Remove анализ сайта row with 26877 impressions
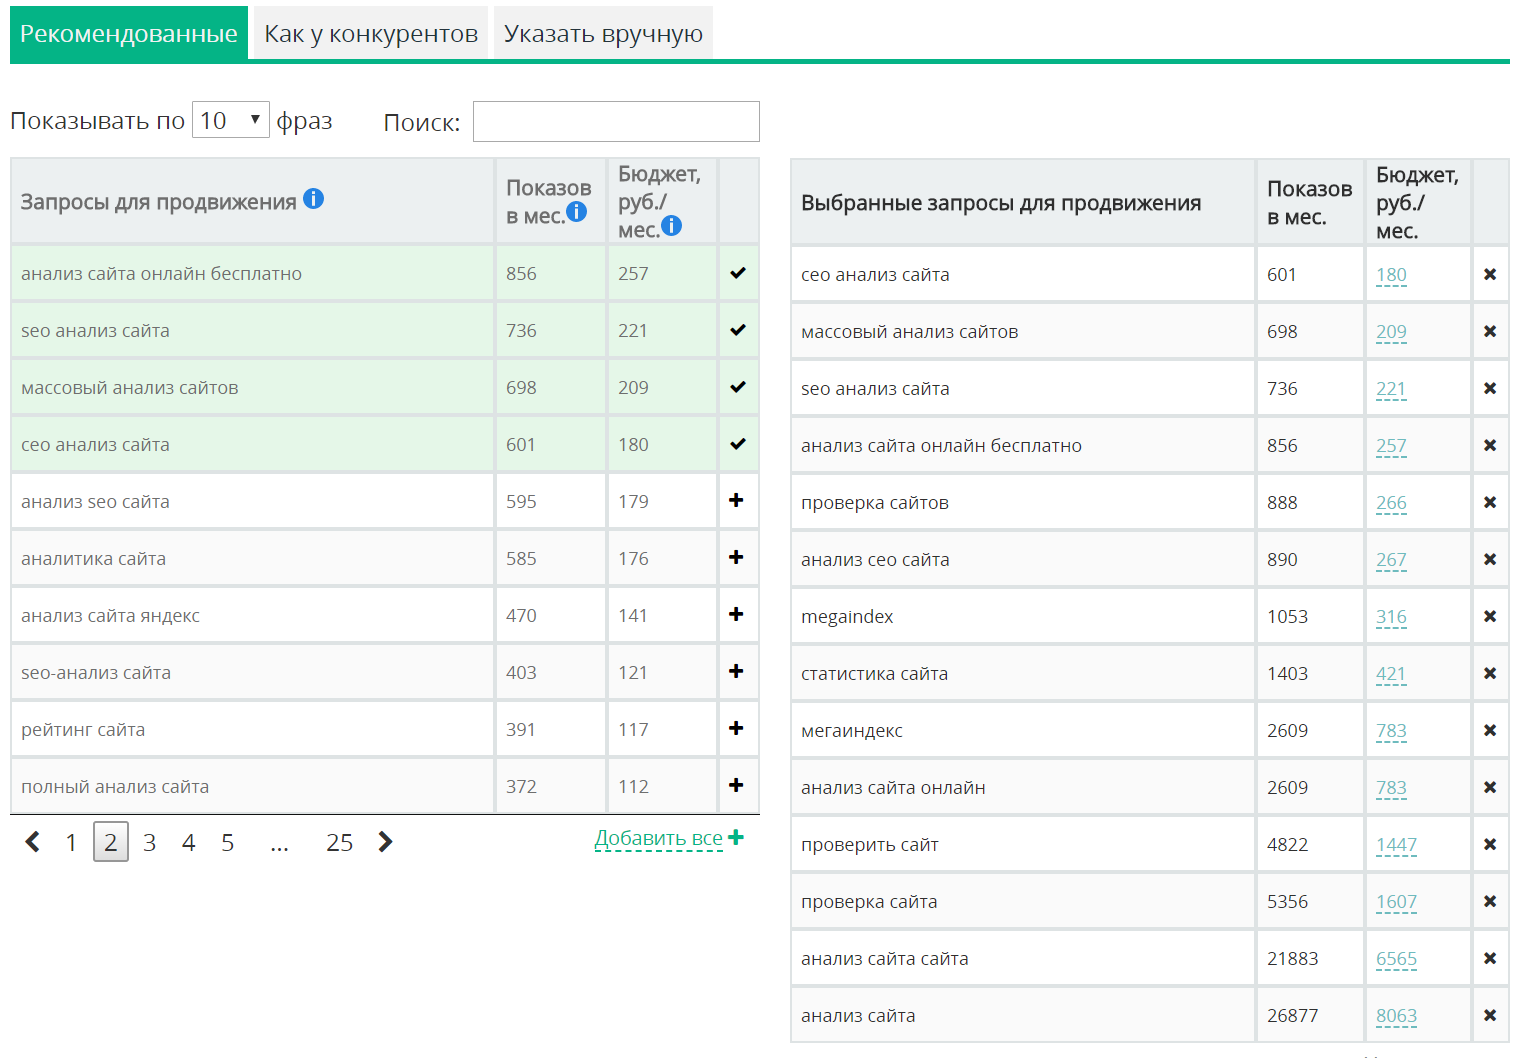Screen dimensions: 1526x1058 pos(1490,1015)
